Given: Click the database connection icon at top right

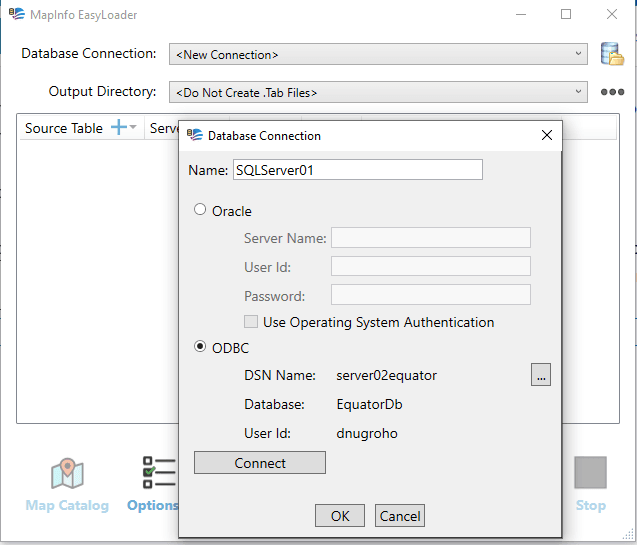Looking at the screenshot, I should (x=611, y=54).
